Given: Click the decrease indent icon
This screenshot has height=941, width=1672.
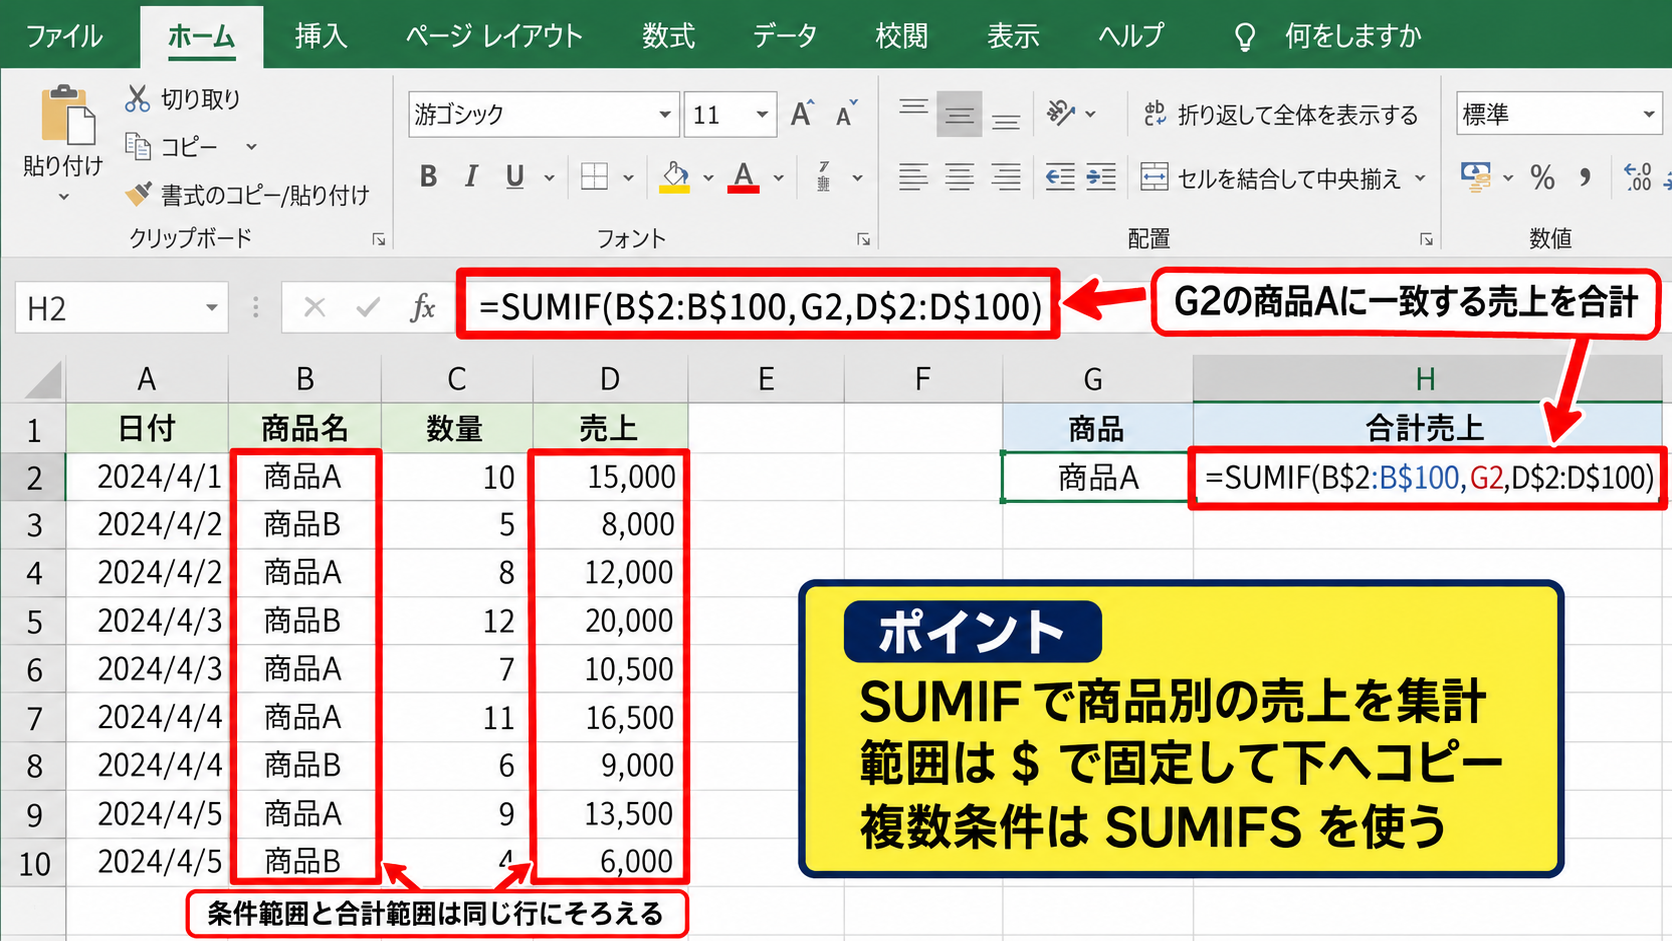Looking at the screenshot, I should [x=1060, y=177].
